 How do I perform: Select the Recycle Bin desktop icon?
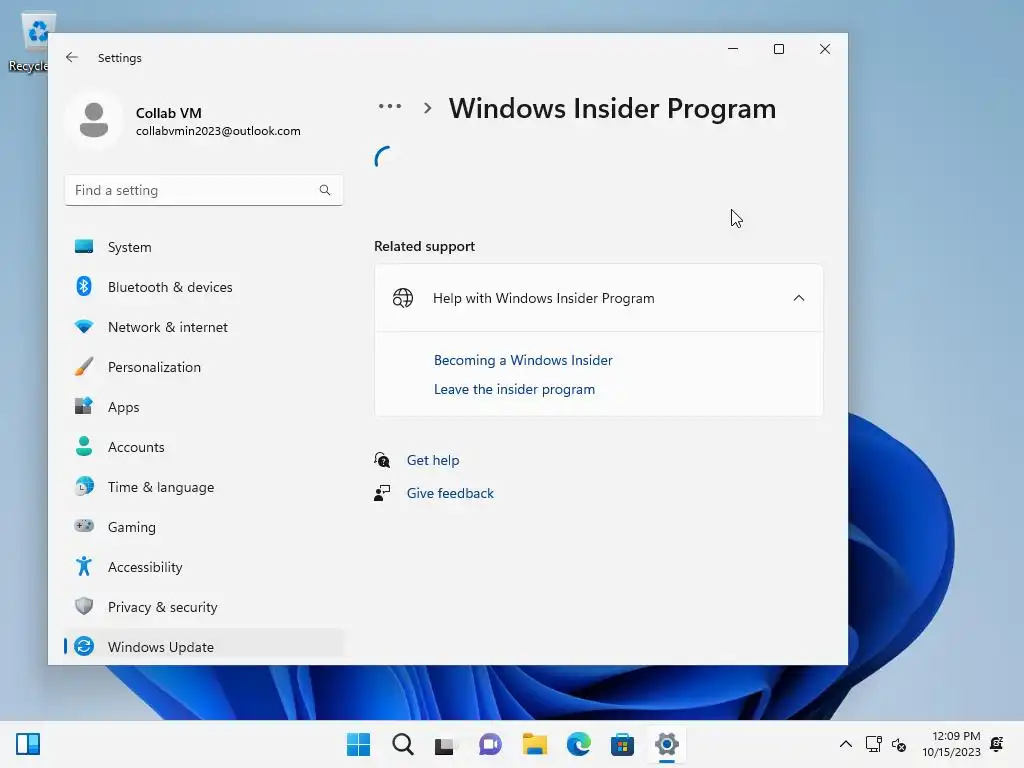[30, 43]
